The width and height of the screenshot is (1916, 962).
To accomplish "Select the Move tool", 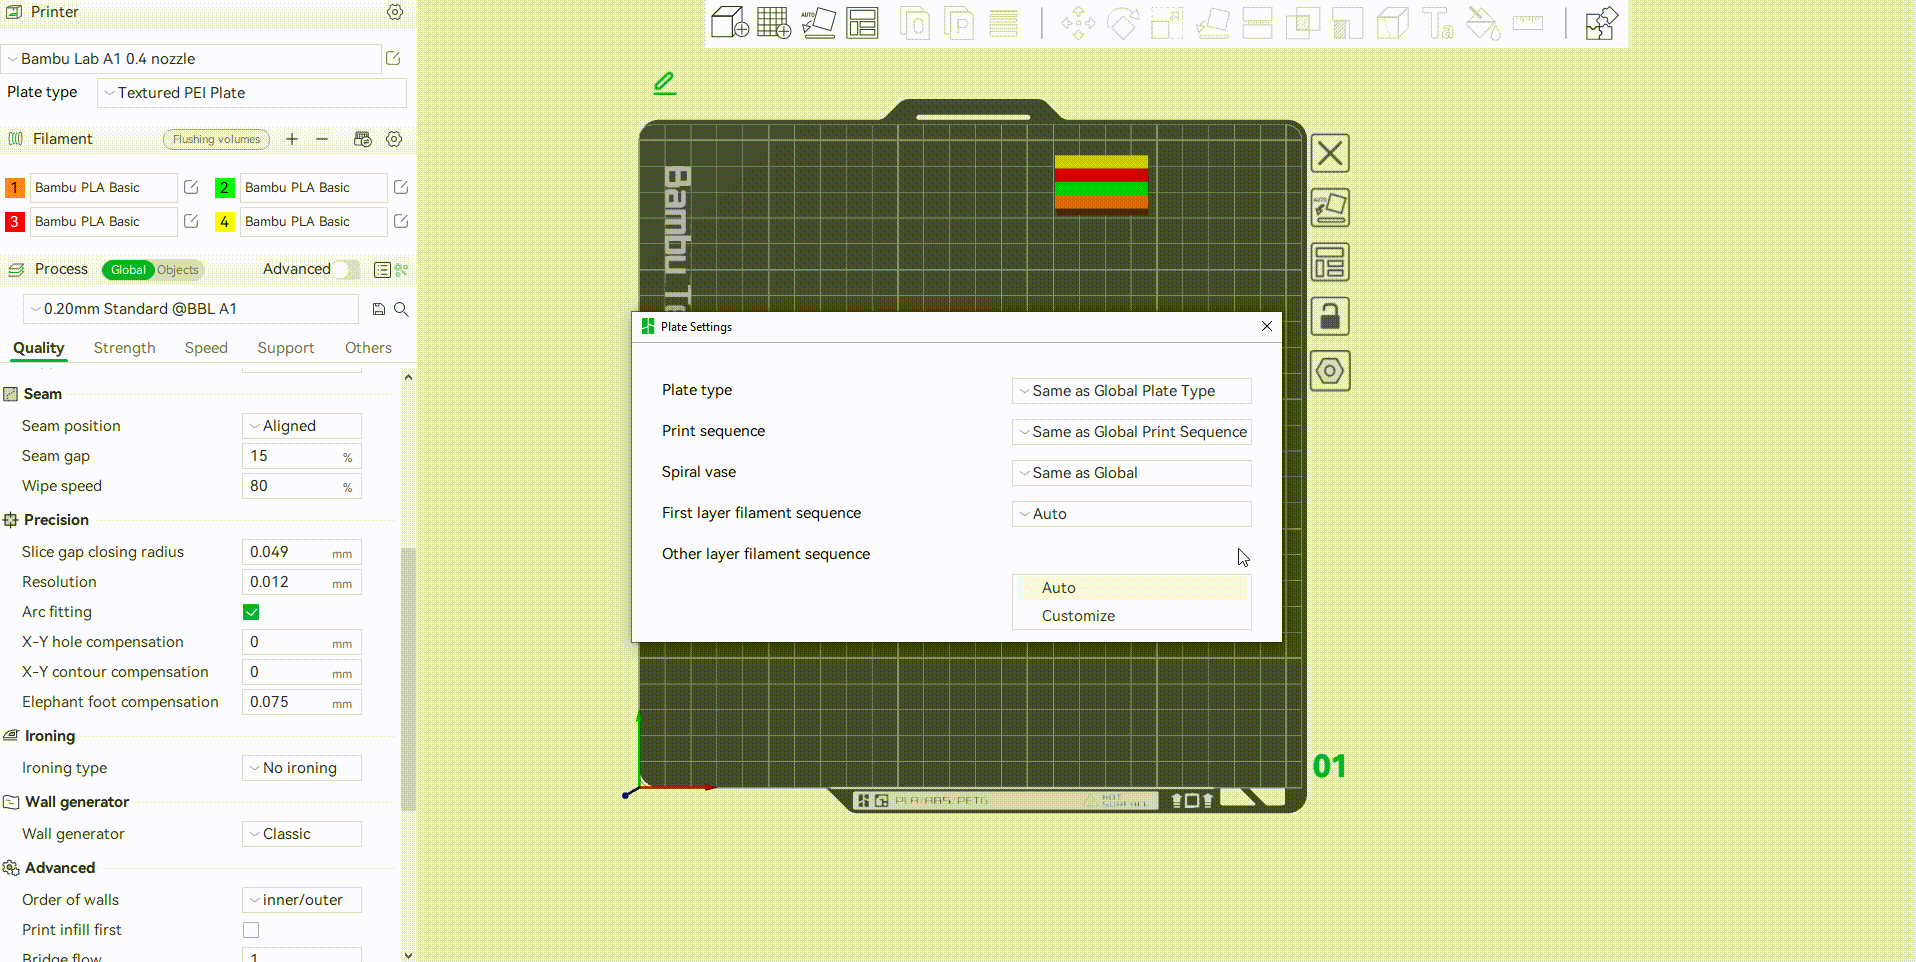I will pos(1078,23).
